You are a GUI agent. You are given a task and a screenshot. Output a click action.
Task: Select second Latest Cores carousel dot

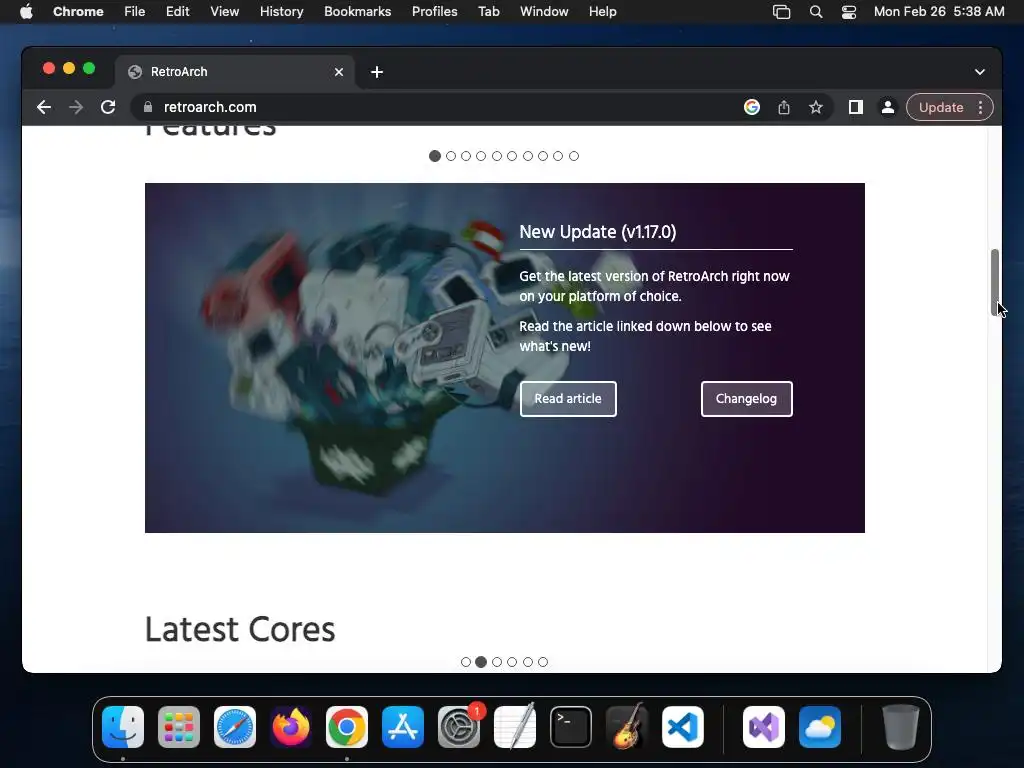(481, 662)
